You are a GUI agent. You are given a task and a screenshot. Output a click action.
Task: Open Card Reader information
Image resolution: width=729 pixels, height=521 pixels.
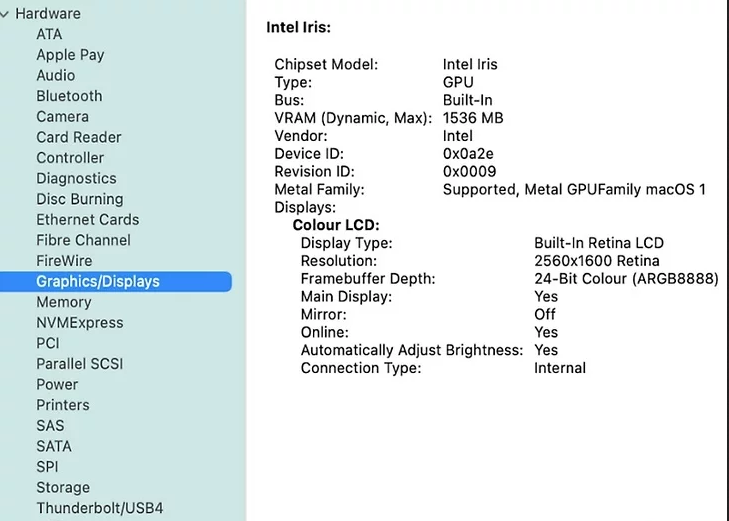click(79, 137)
